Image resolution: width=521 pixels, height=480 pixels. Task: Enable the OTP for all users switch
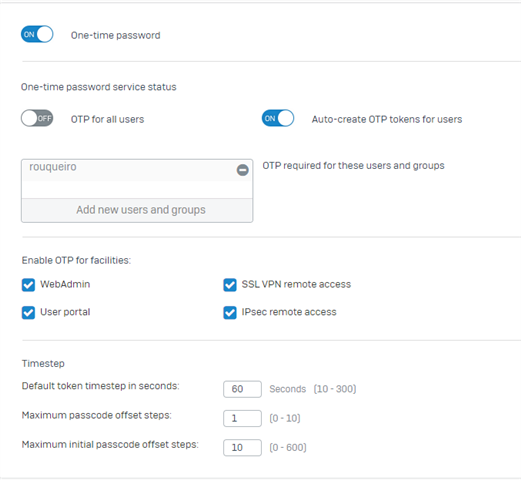pos(37,118)
